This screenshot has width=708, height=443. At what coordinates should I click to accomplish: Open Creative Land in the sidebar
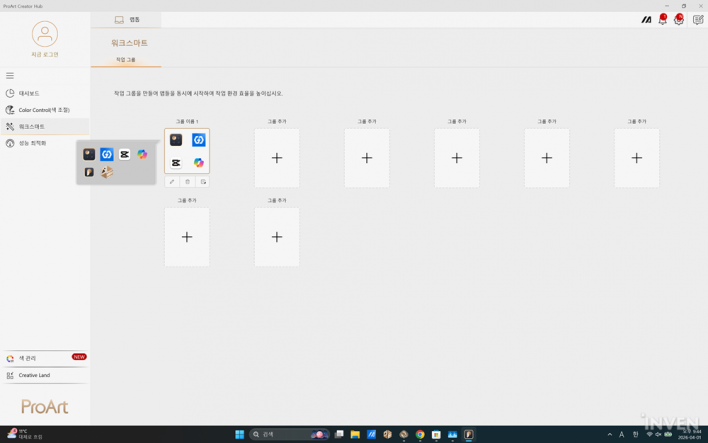[34, 375]
